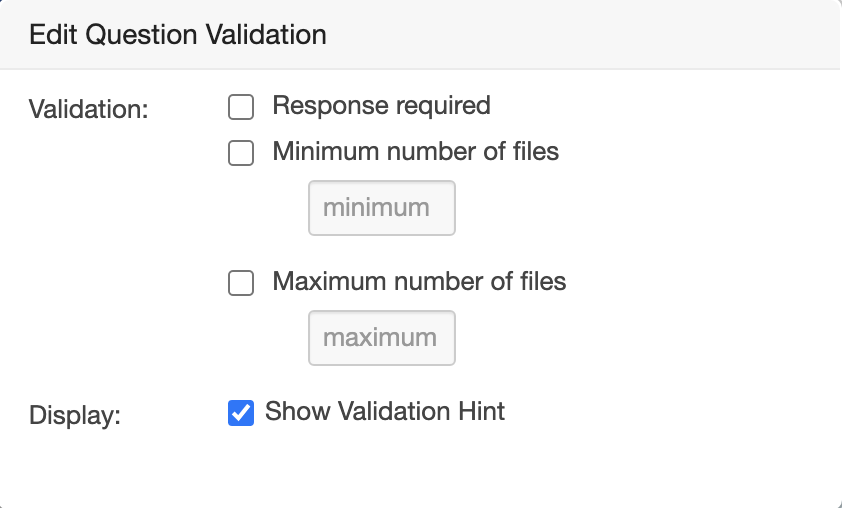The height and width of the screenshot is (508, 842).
Task: Tick the Minimum number of files checkbox
Action: click(241, 153)
